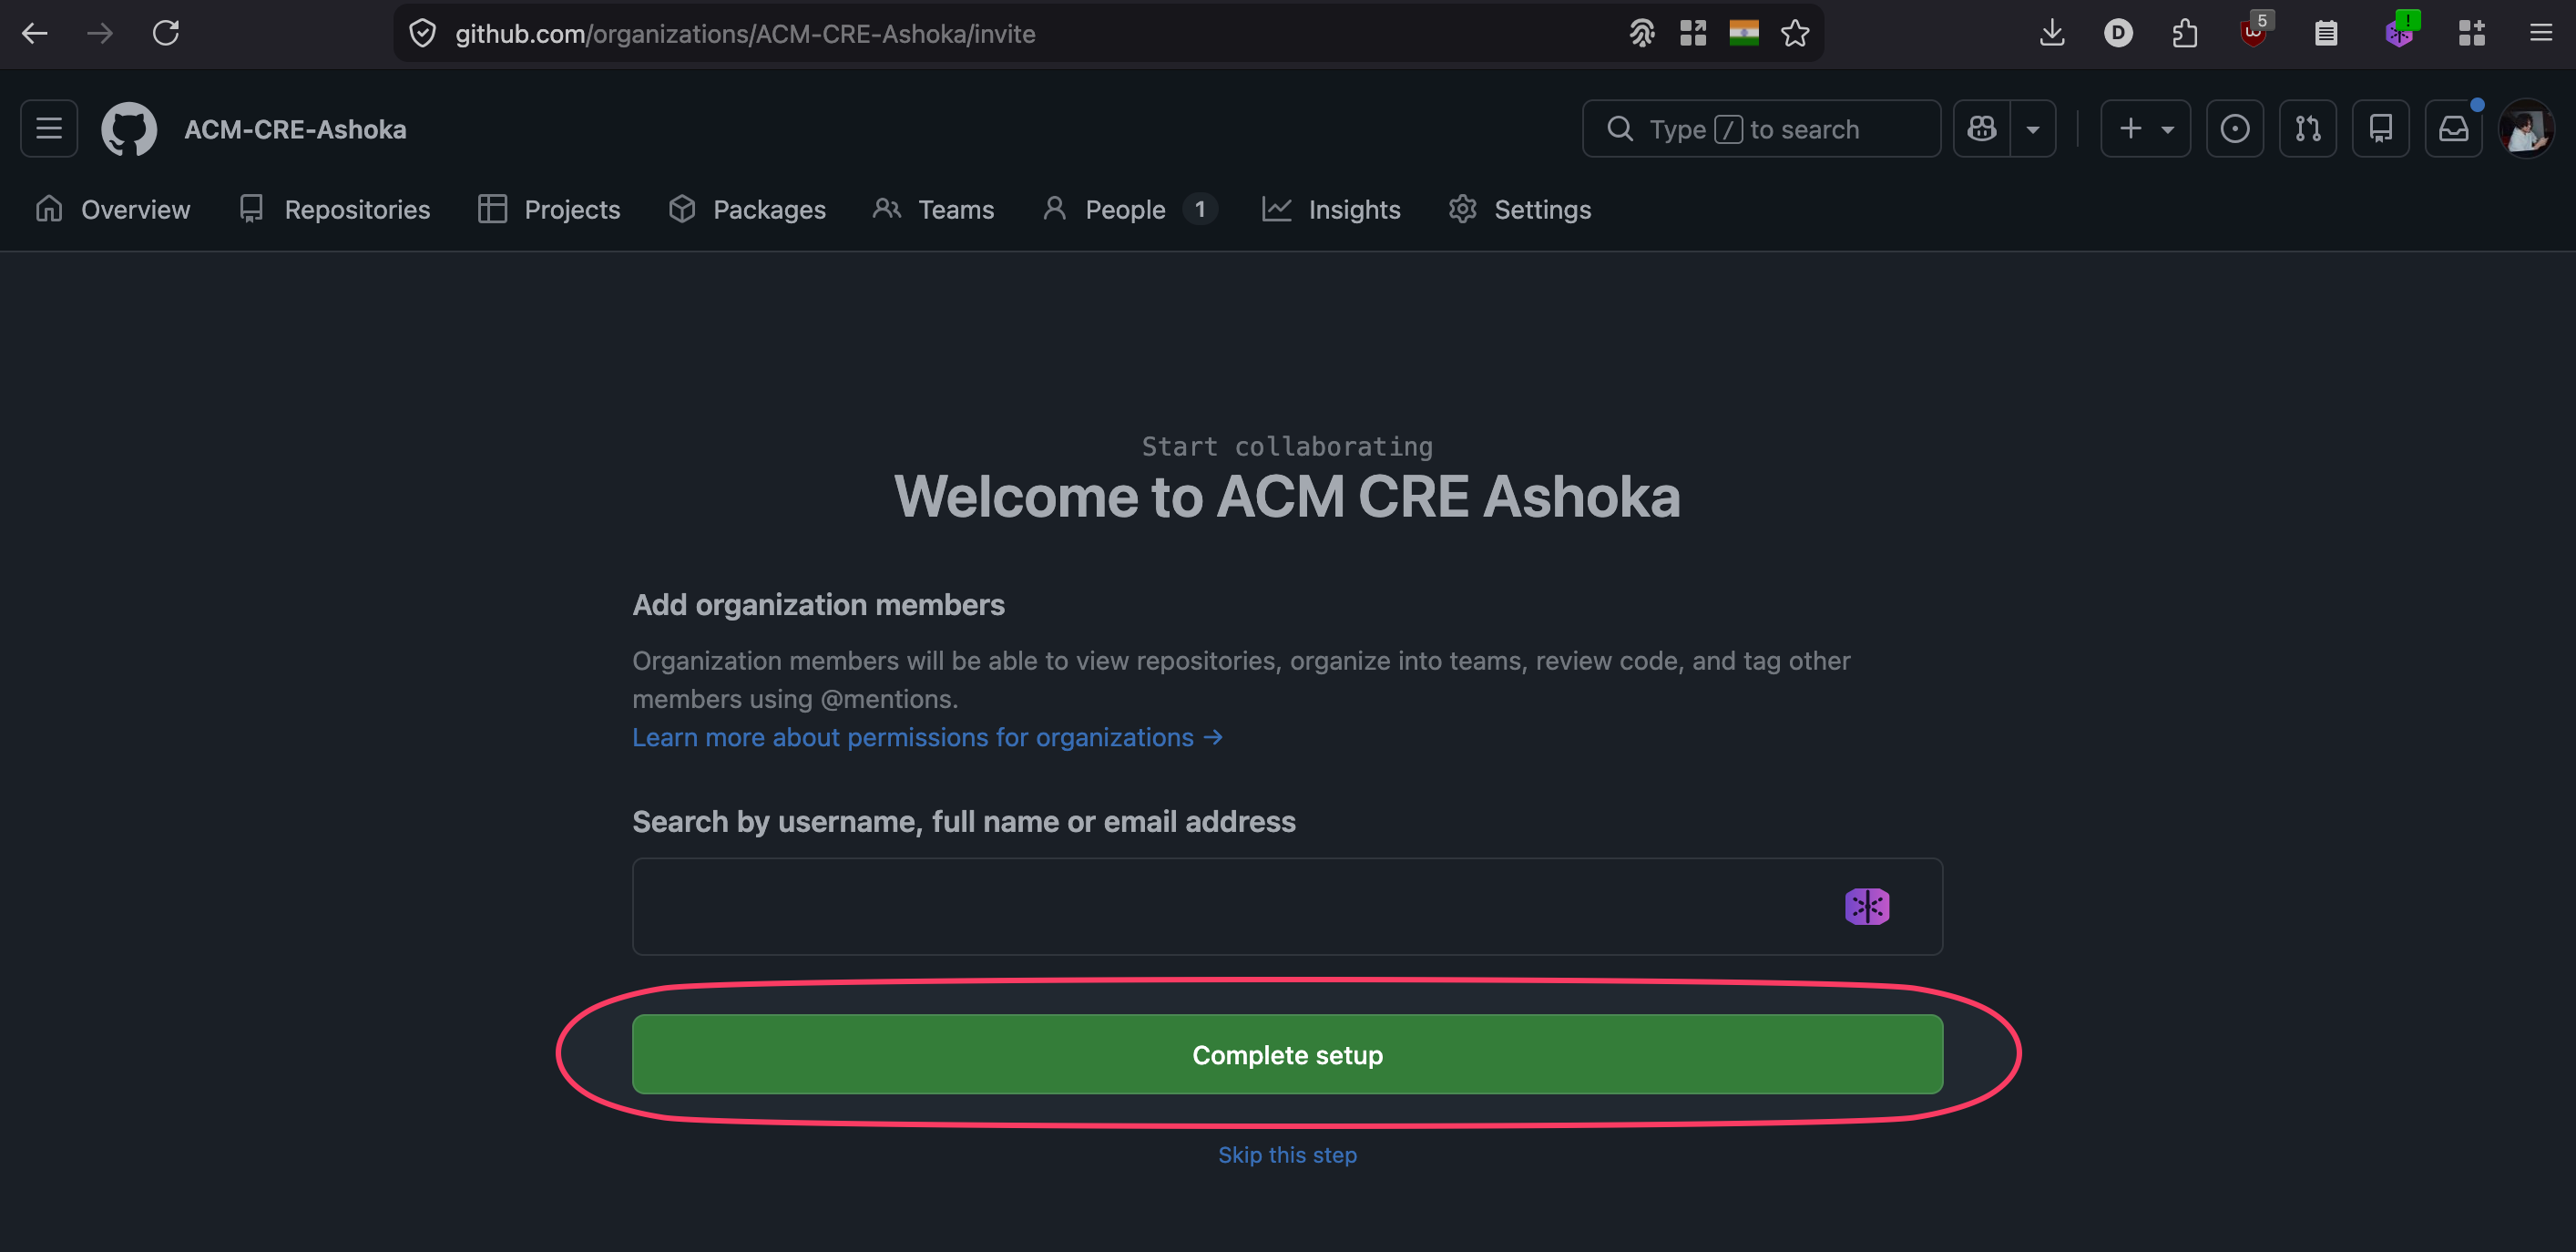This screenshot has height=1252, width=2576.
Task: Go back using browser back arrow
Action: (x=35, y=33)
